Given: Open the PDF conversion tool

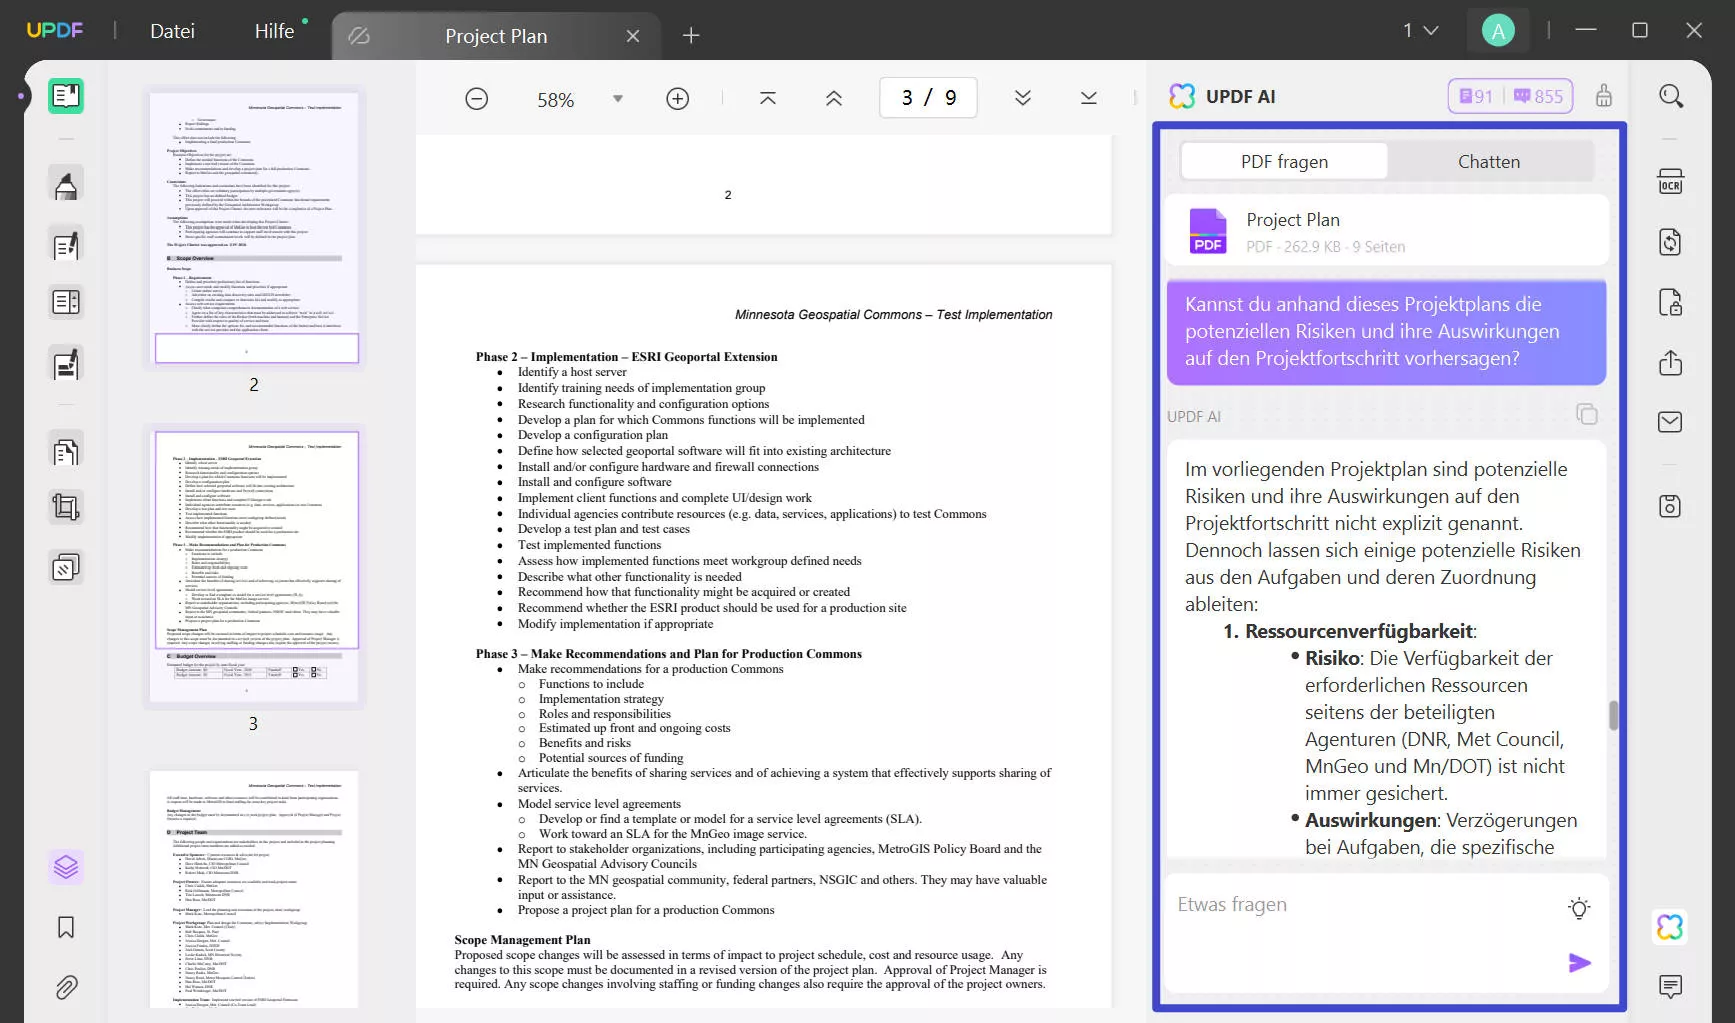Looking at the screenshot, I should coord(1671,242).
